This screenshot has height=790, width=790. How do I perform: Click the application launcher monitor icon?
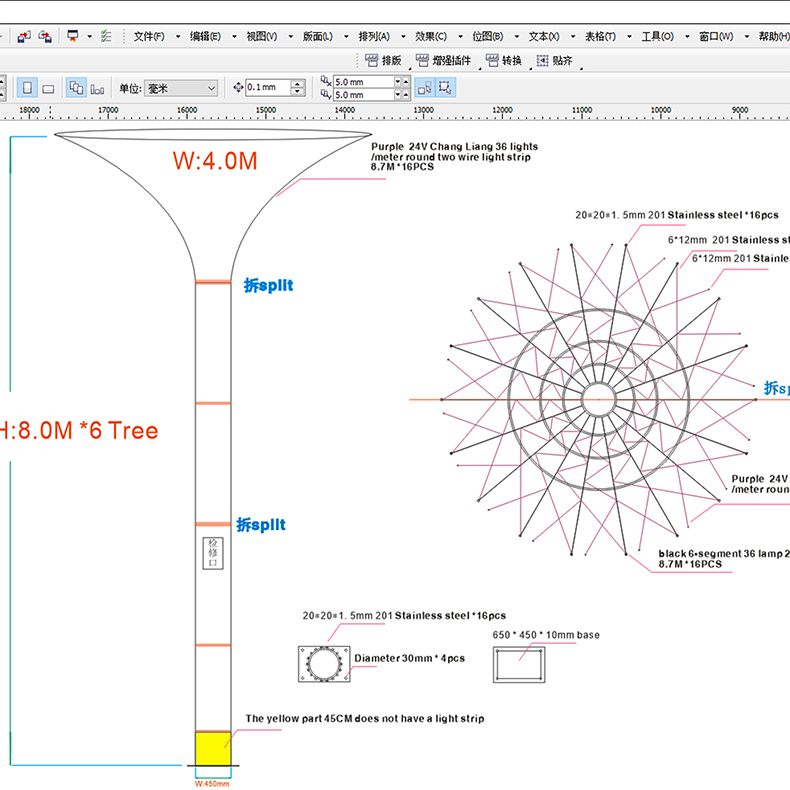[x=73, y=36]
